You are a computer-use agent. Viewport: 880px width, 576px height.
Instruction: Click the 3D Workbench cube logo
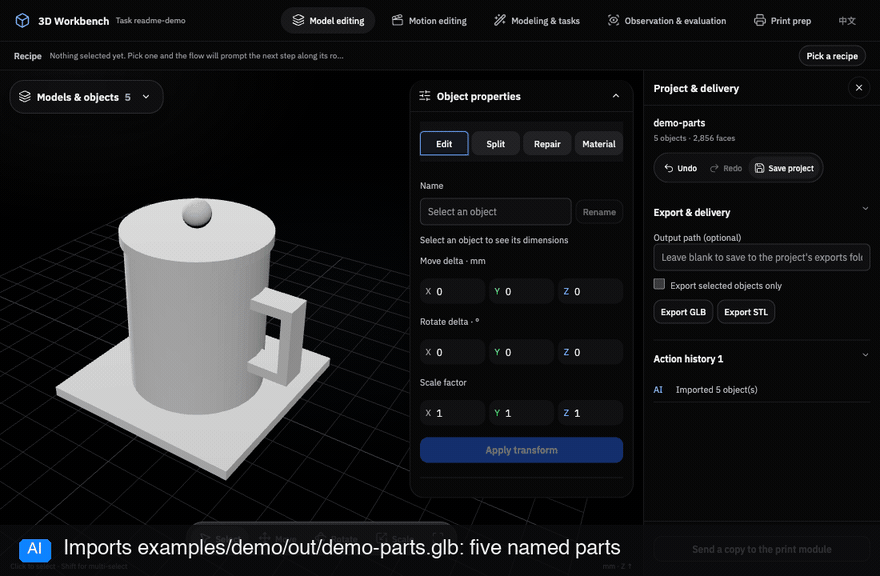(22, 21)
